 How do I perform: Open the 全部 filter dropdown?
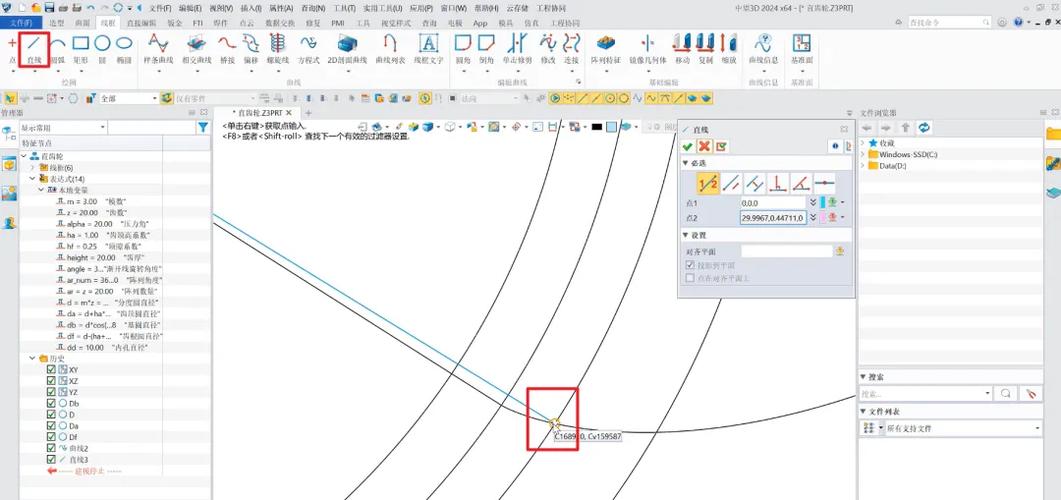(129, 98)
